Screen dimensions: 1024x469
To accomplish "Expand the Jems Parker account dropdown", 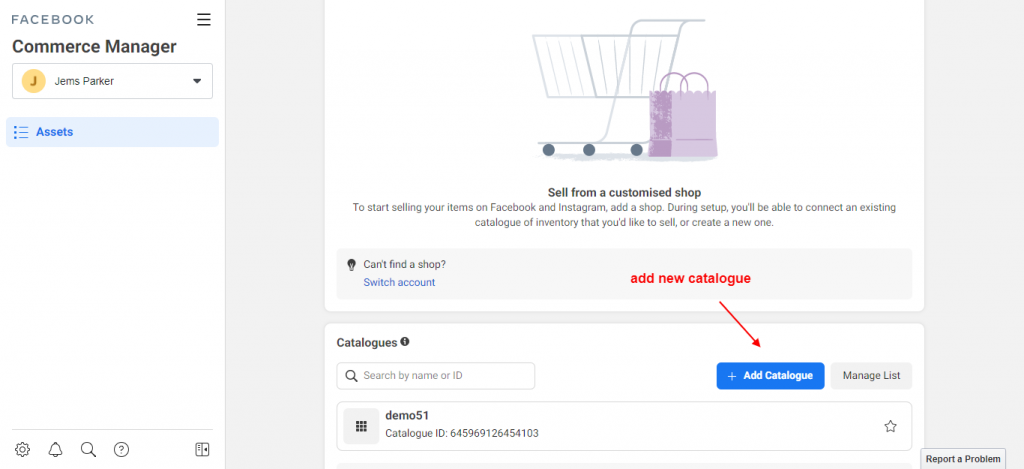I will 197,81.
